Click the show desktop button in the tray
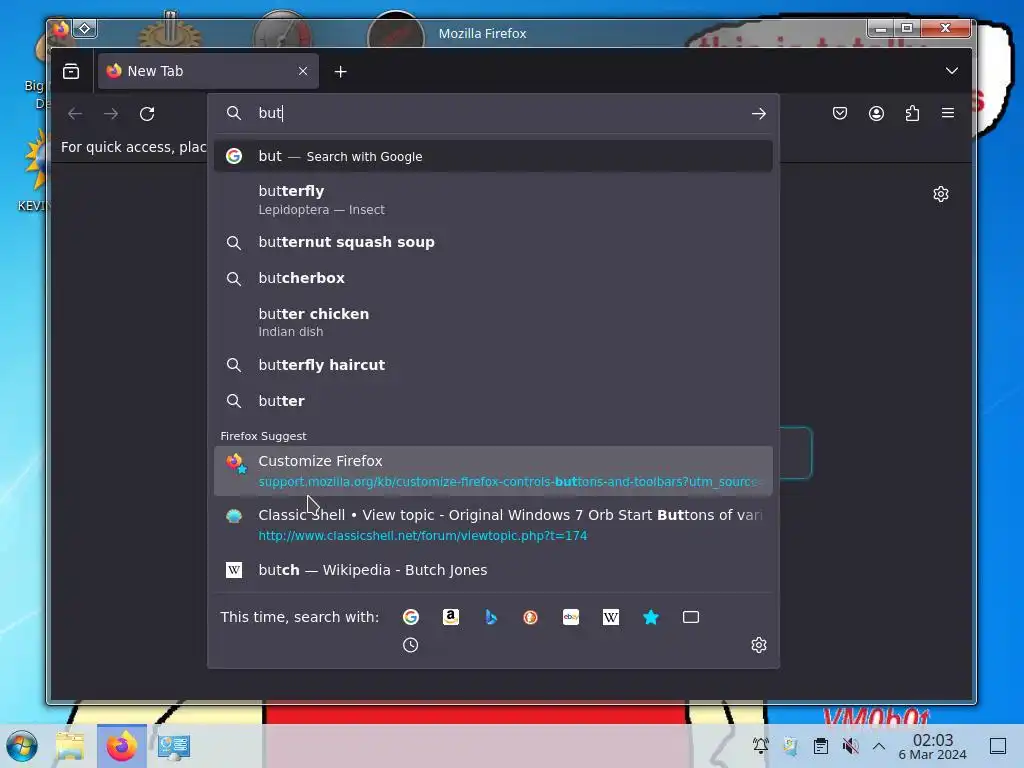Image resolution: width=1024 pixels, height=768 pixels. coord(998,746)
